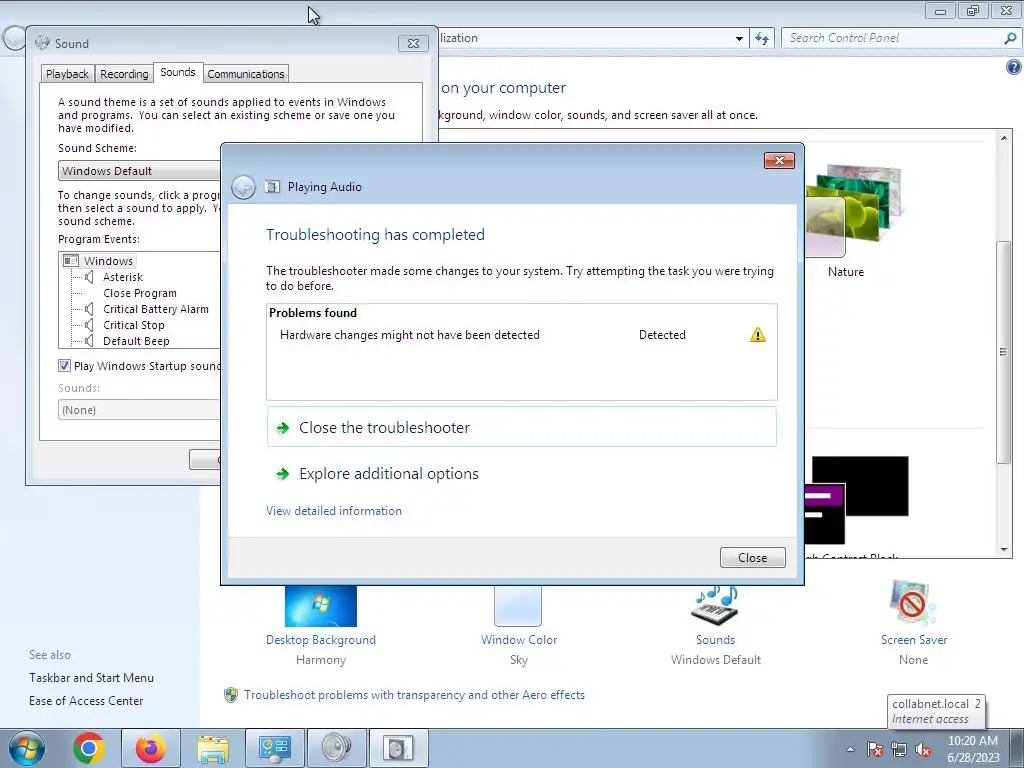The width and height of the screenshot is (1024, 768).
Task: Click the Close button in troubleshooter
Action: [752, 558]
